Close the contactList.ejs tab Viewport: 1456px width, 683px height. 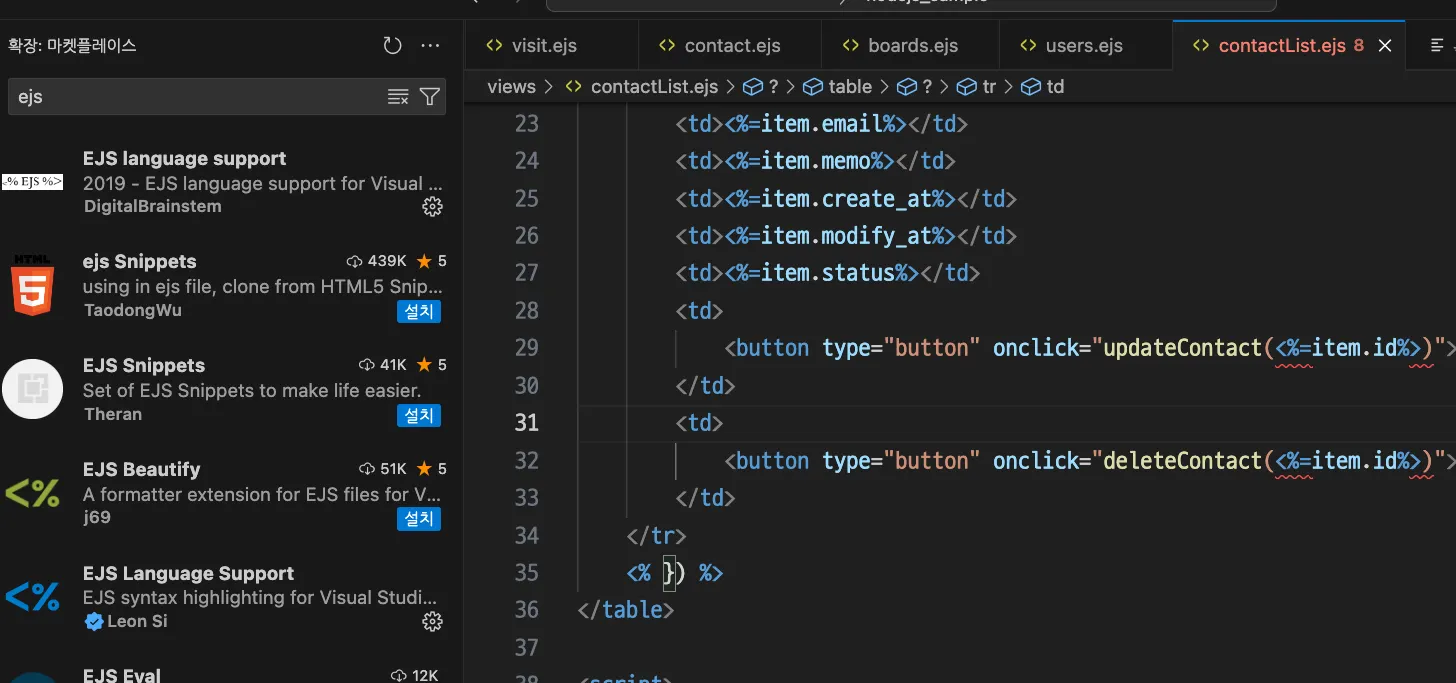pos(1385,46)
